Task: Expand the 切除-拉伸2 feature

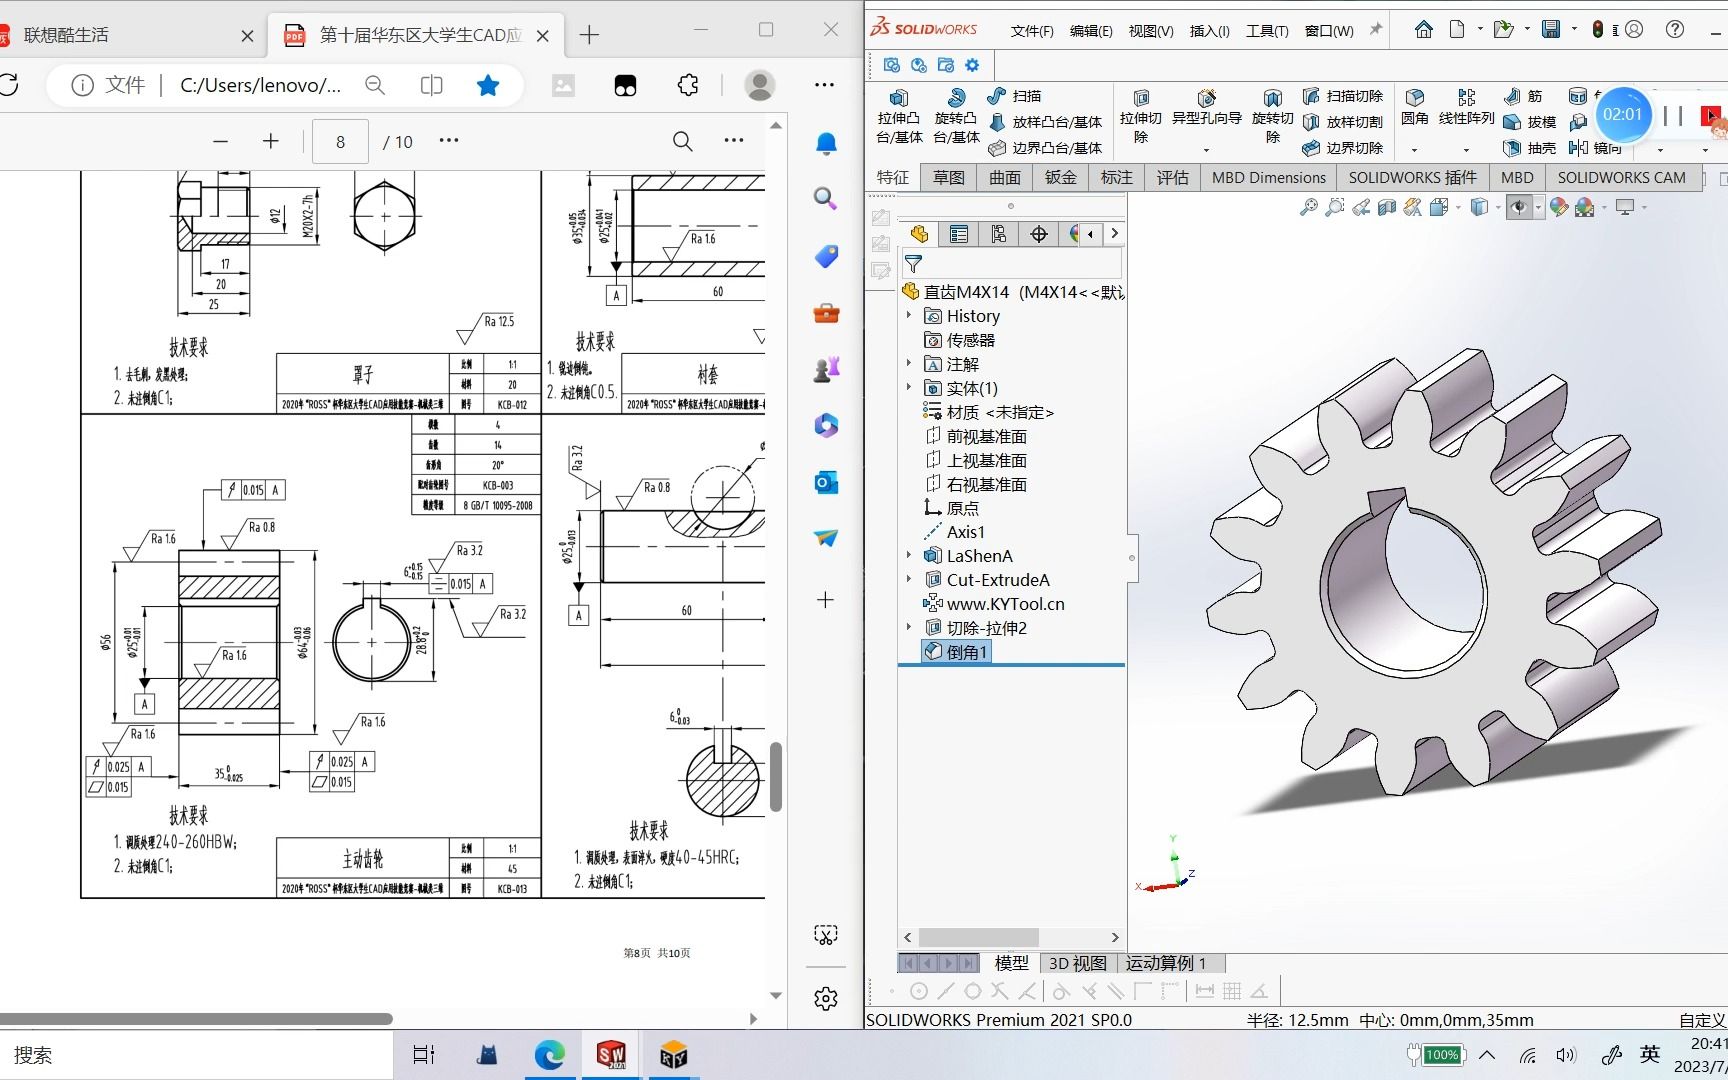Action: coord(909,628)
